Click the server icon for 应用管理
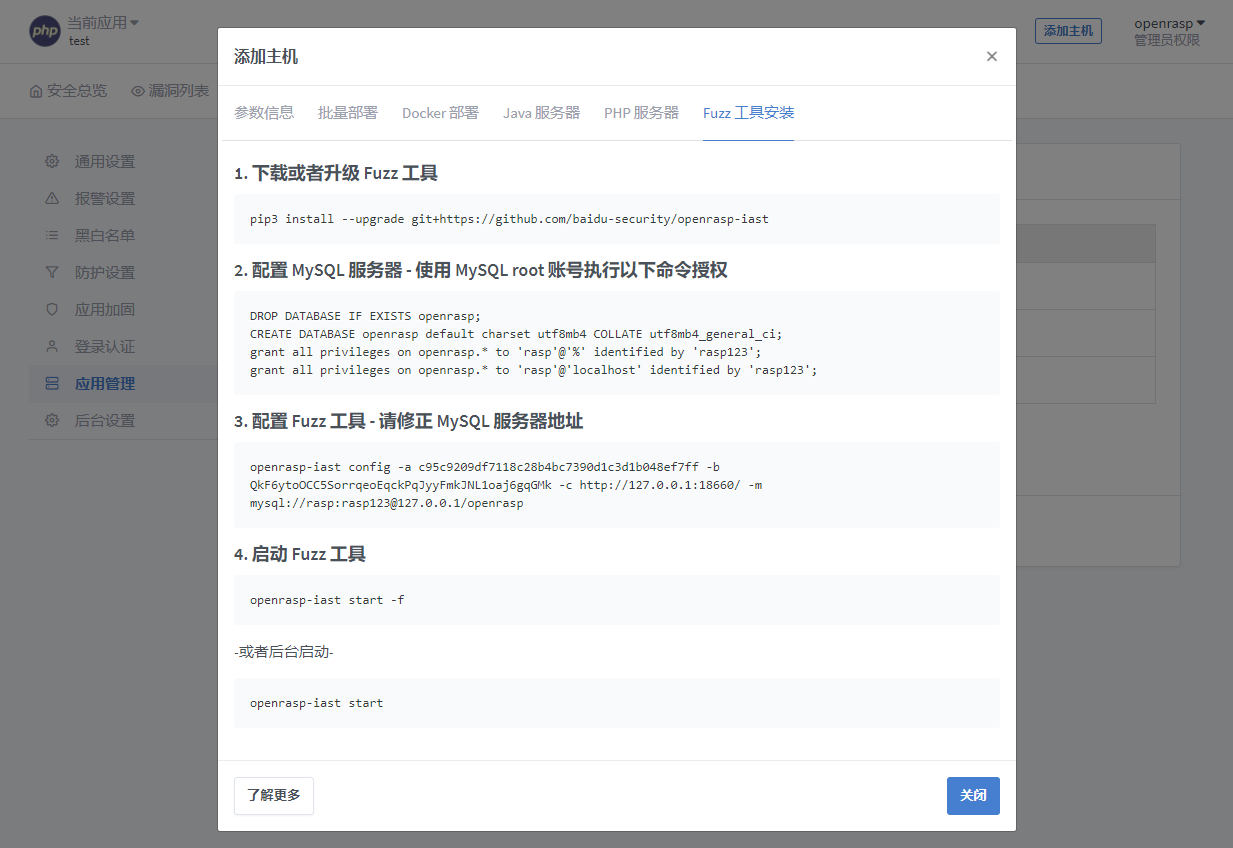The image size is (1233, 848). [x=52, y=383]
